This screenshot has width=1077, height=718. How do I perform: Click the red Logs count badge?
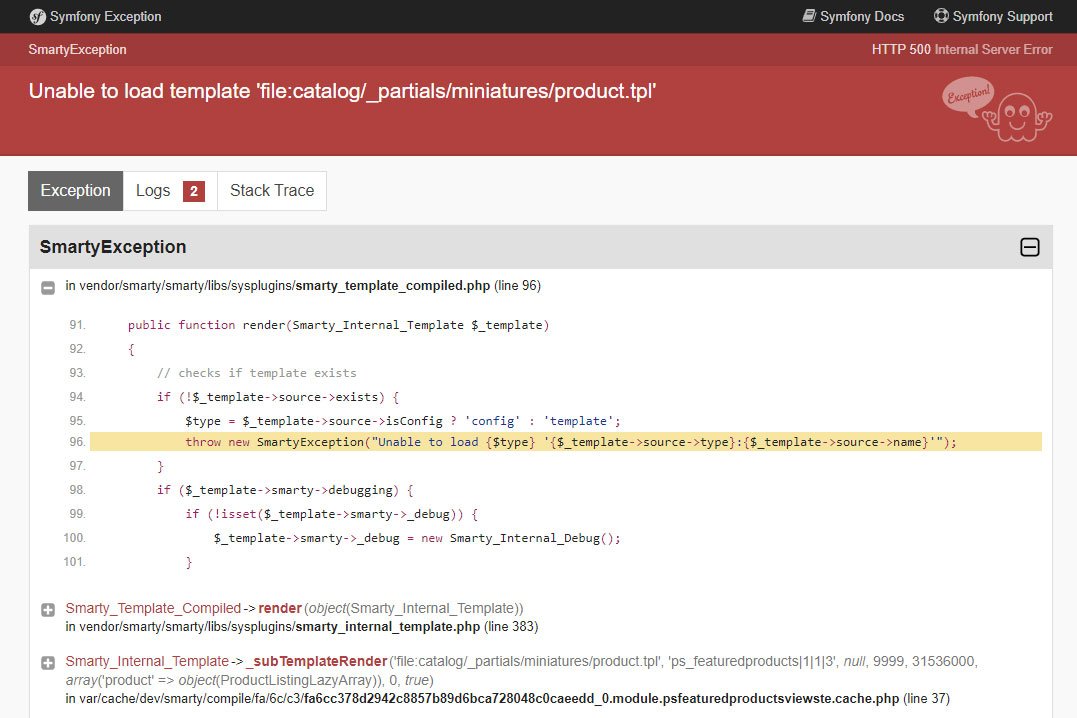(x=194, y=191)
